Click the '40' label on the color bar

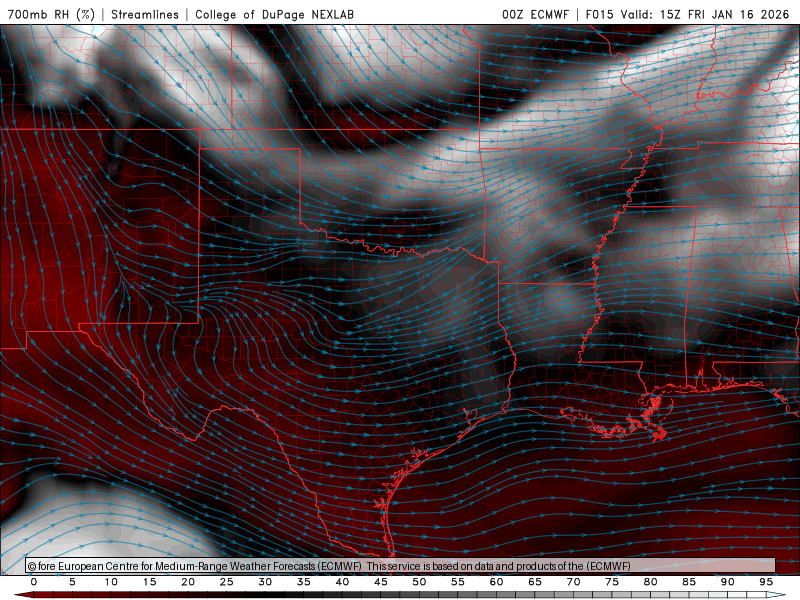342,582
